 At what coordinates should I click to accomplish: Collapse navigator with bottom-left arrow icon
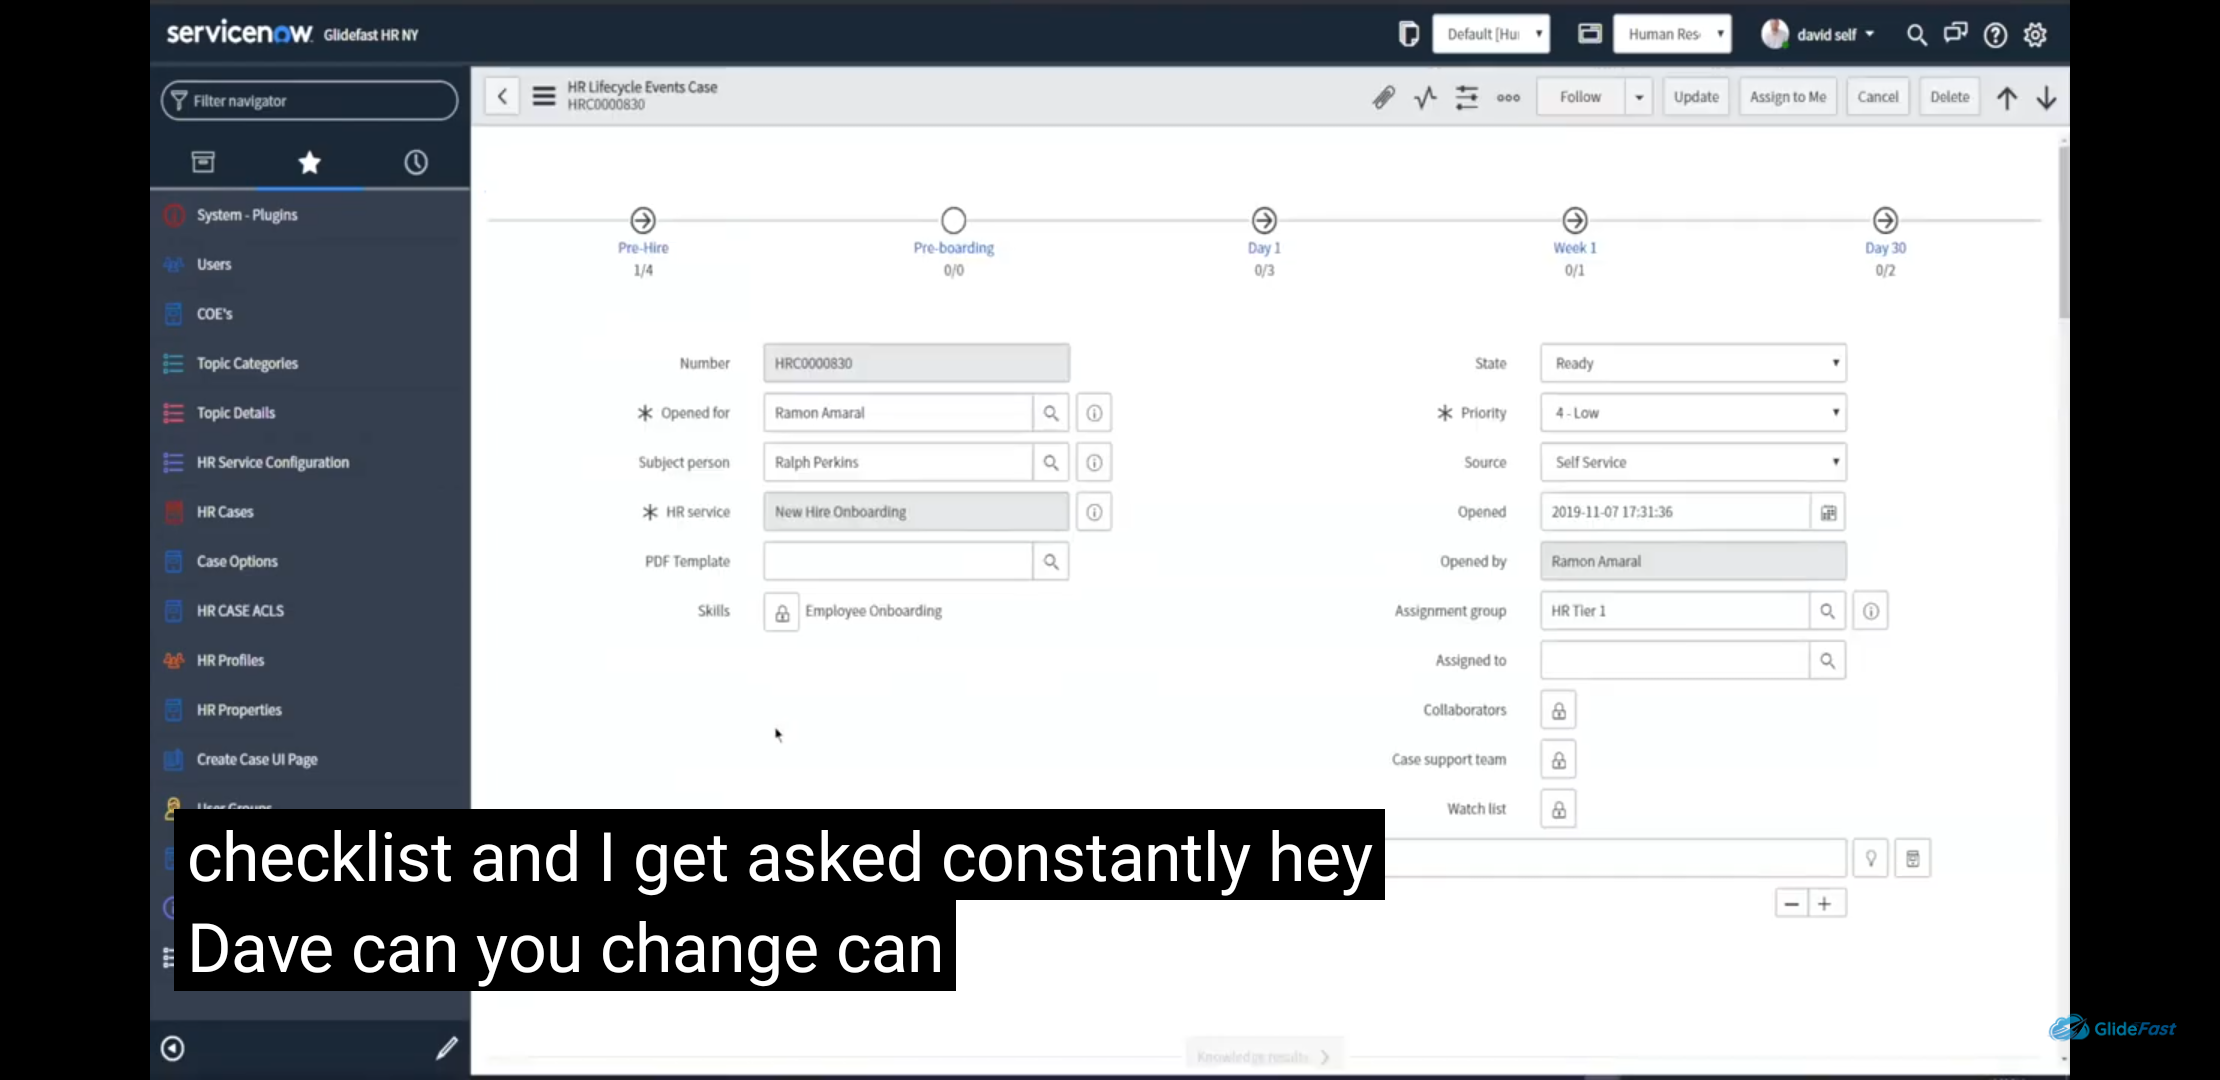(x=172, y=1048)
